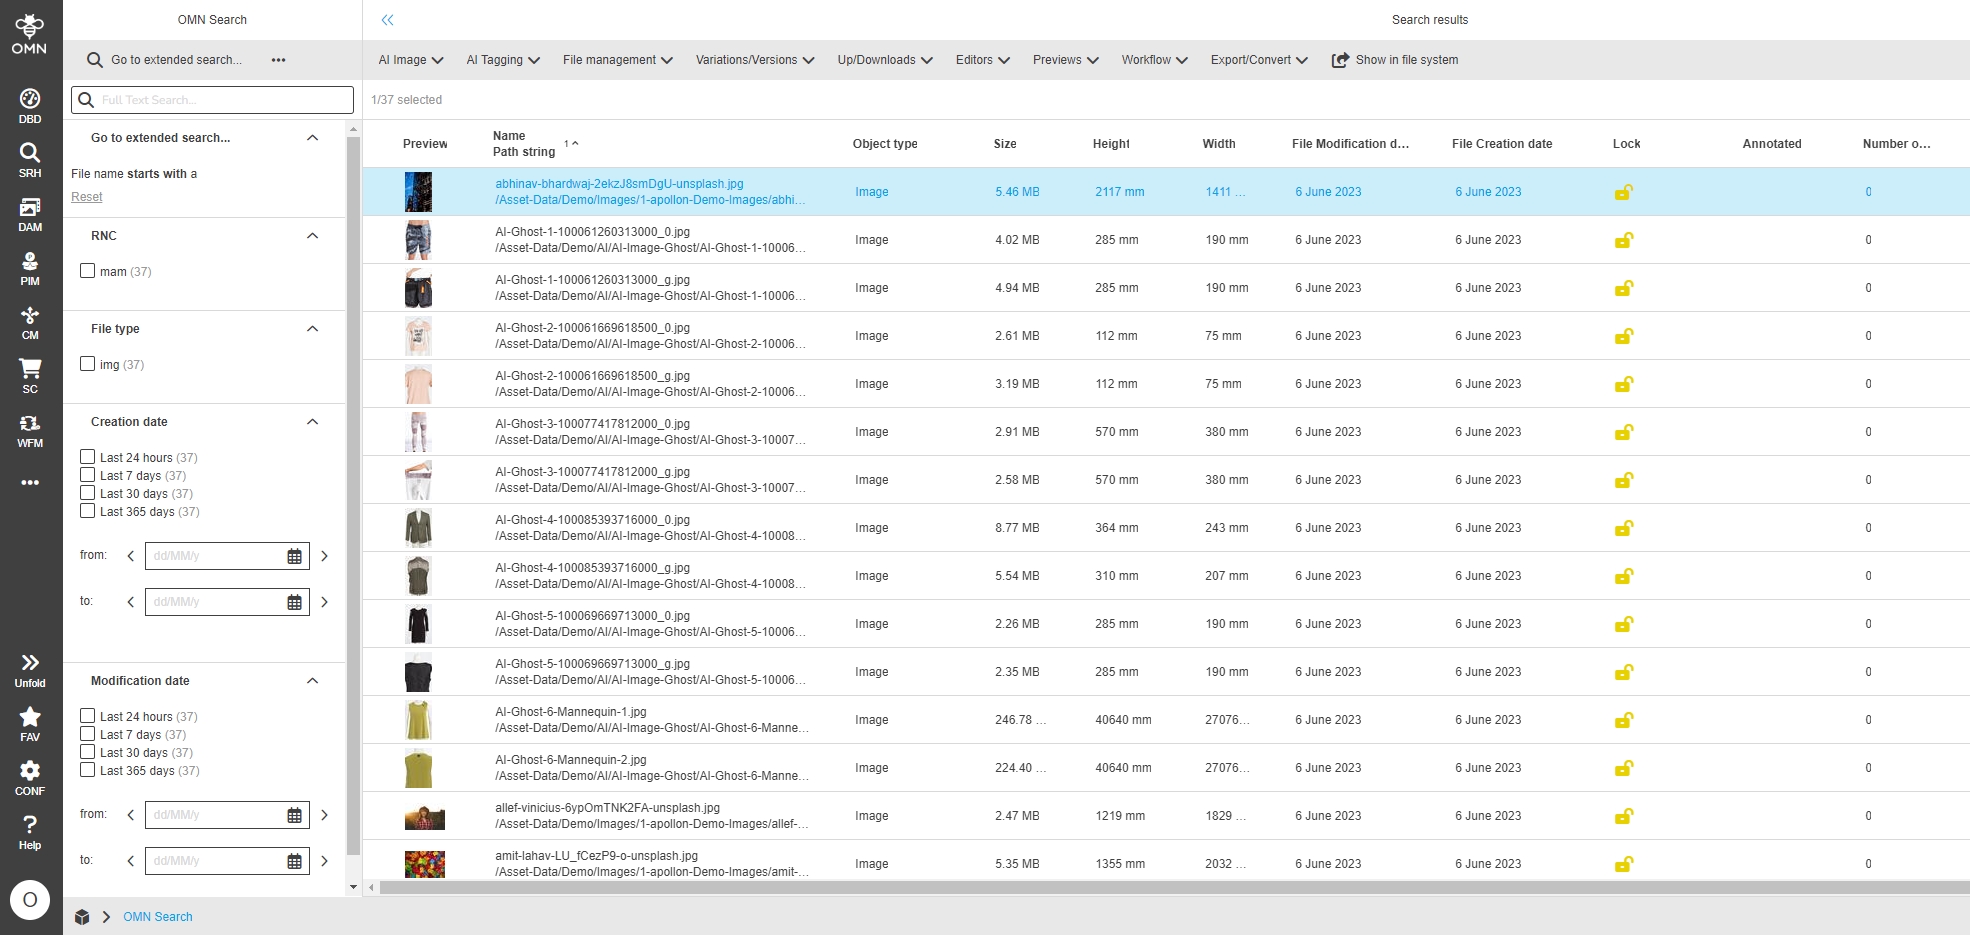Check the mam RNC filter checkbox
This screenshot has height=935, width=1970.
(88, 271)
